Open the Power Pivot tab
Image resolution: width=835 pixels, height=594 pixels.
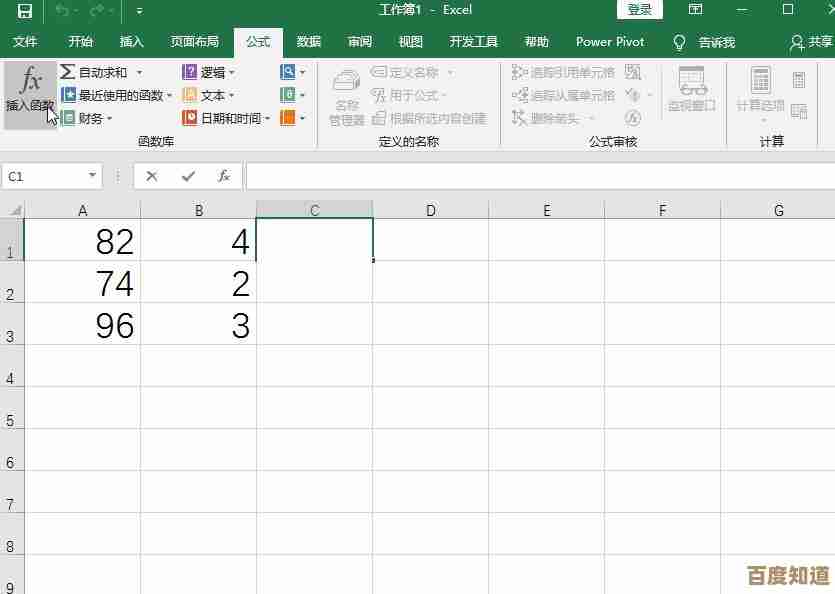pos(609,42)
